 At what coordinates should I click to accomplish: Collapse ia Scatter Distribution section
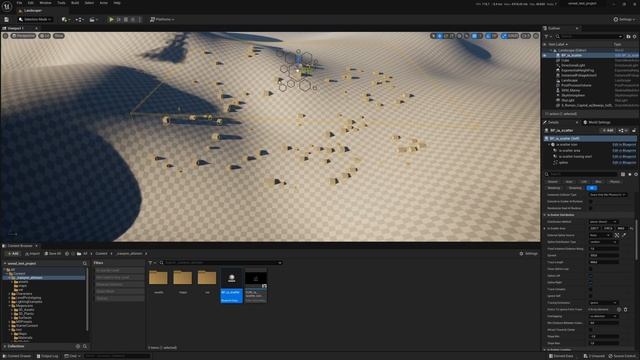544,215
